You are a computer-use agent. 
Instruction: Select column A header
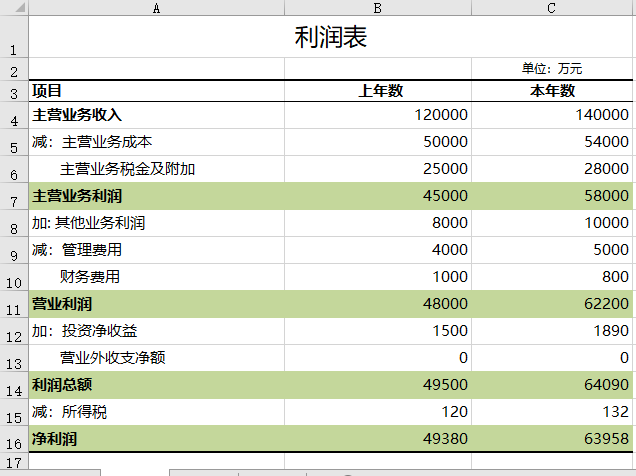point(156,7)
